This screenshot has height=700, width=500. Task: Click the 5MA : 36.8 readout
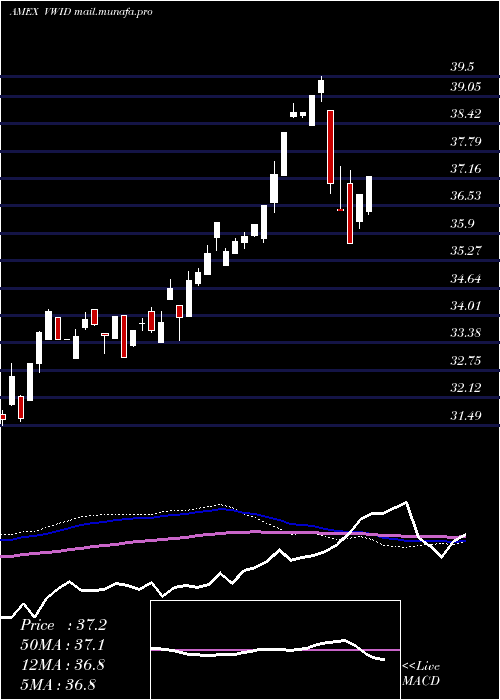tap(58, 684)
